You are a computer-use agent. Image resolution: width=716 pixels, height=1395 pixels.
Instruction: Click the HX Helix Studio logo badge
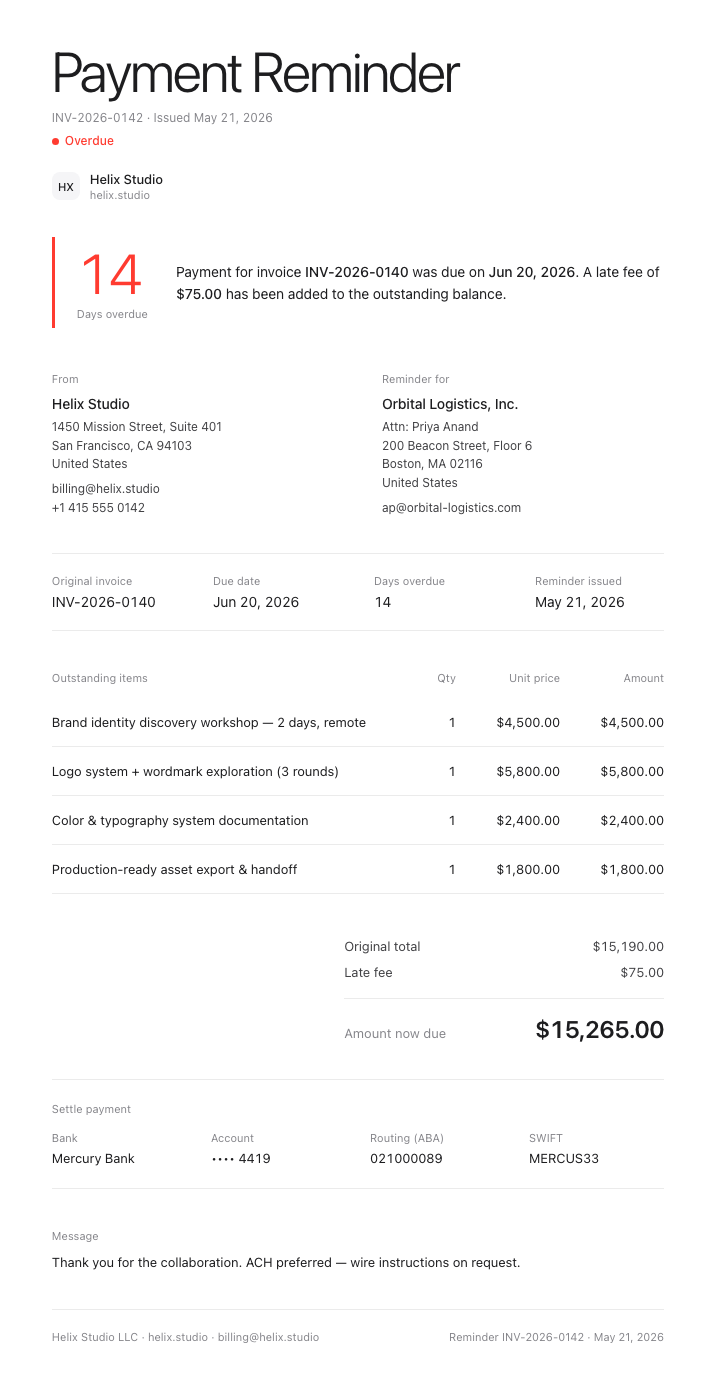point(66,186)
